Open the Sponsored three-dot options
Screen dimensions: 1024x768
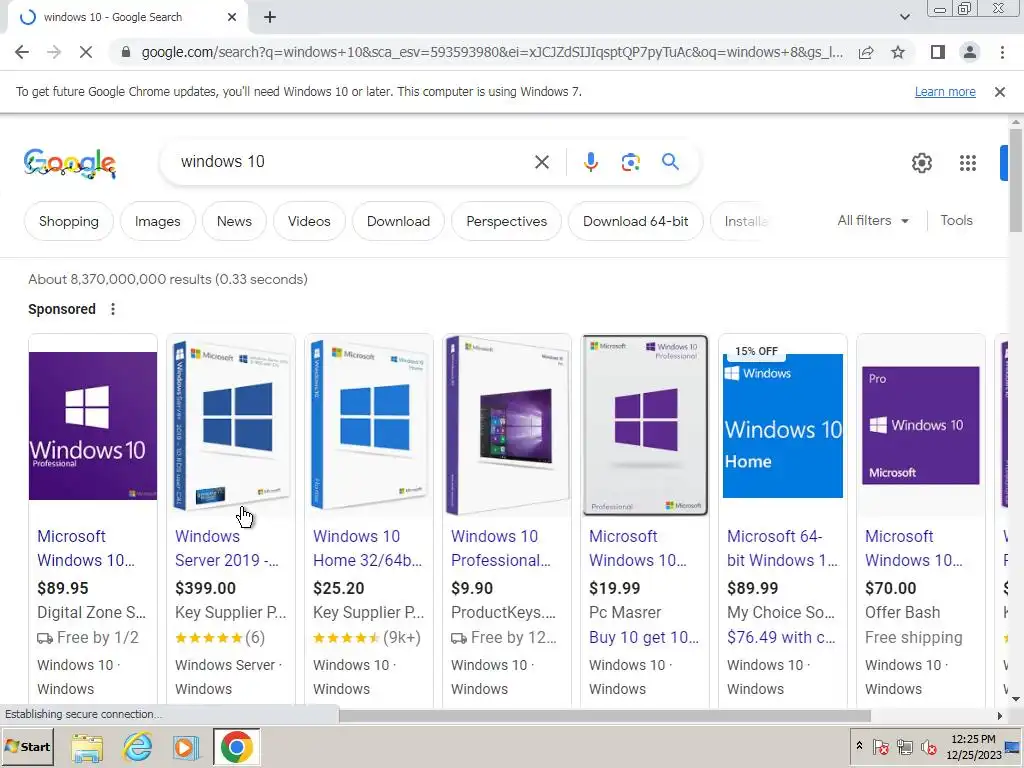(113, 309)
